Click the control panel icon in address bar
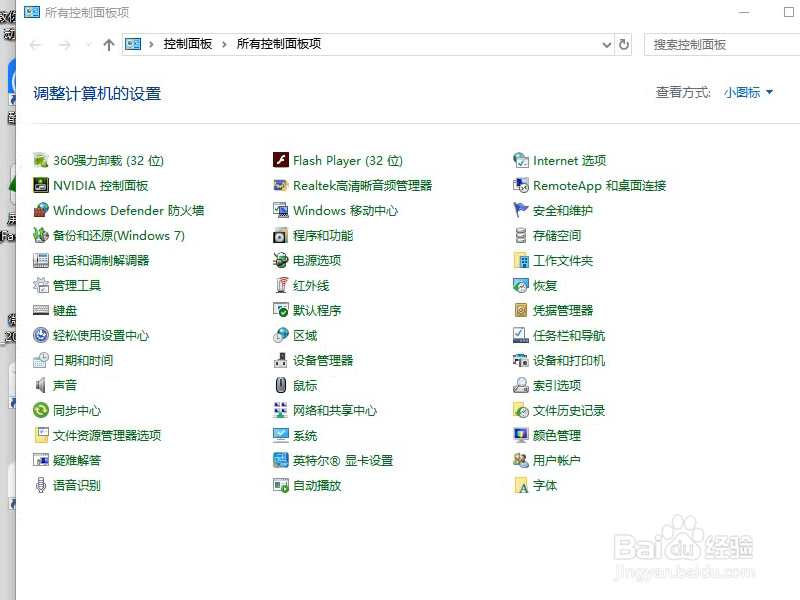Screen dimensions: 800x600 coord(133,44)
